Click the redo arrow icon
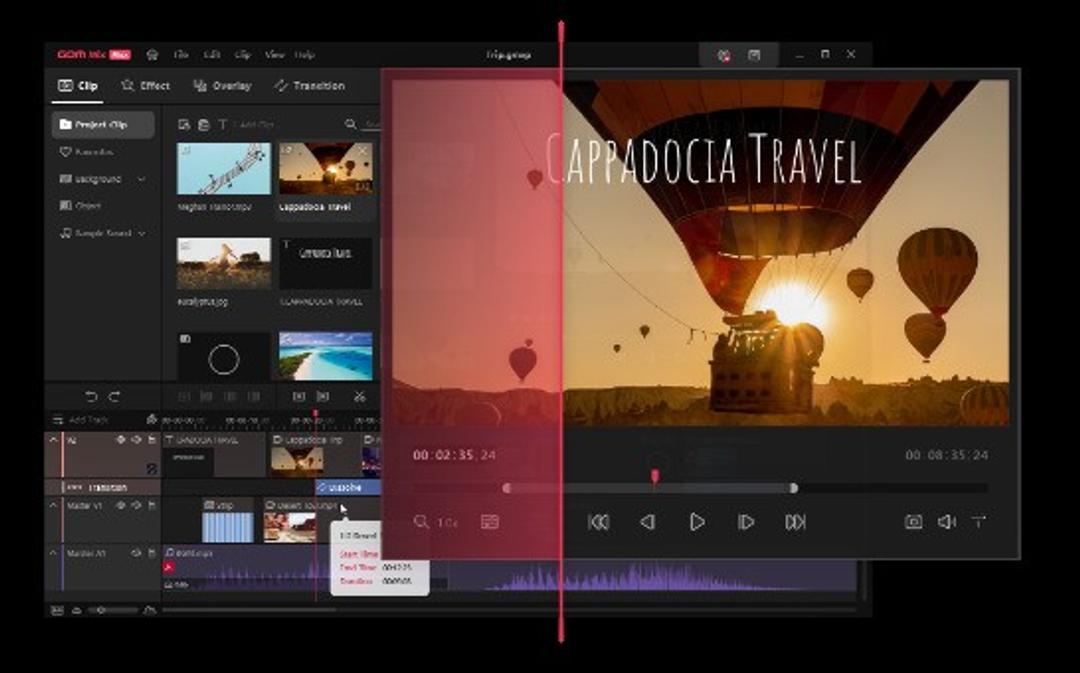This screenshot has width=1080, height=673. coord(115,396)
